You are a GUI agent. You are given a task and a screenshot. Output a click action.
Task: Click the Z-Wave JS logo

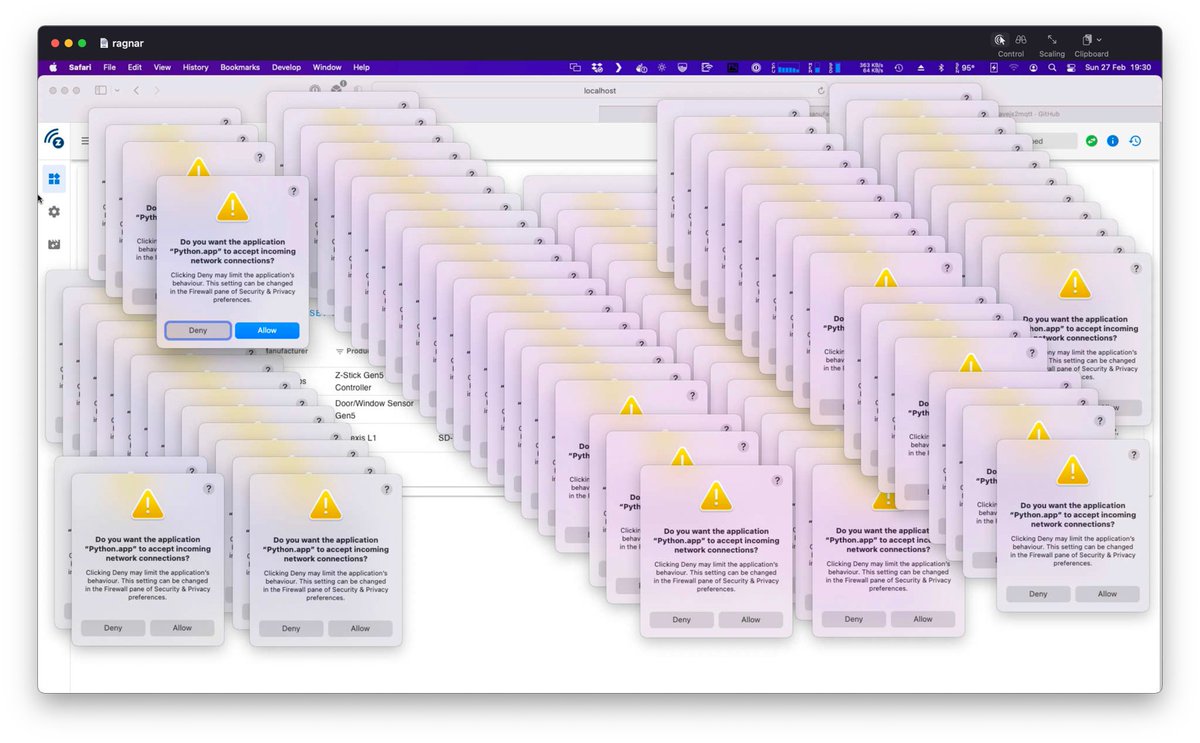tap(54, 138)
